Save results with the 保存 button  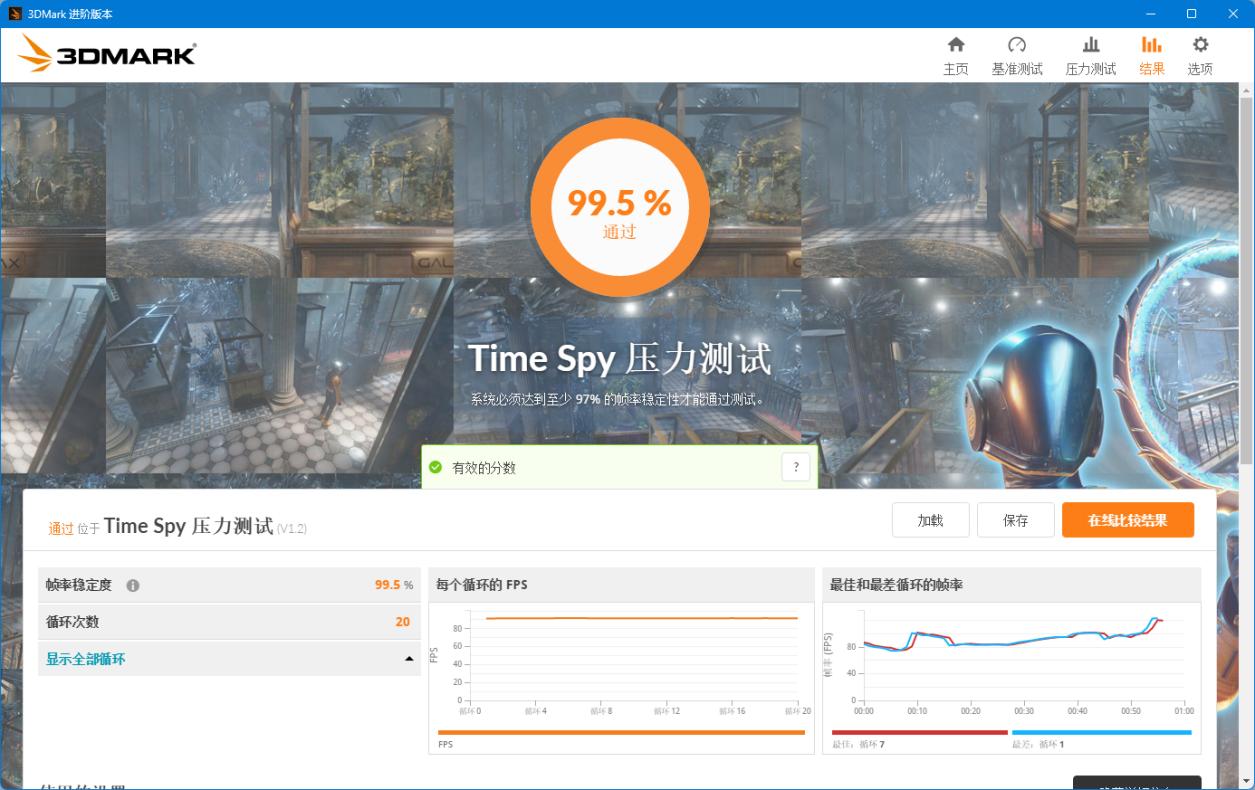1015,520
